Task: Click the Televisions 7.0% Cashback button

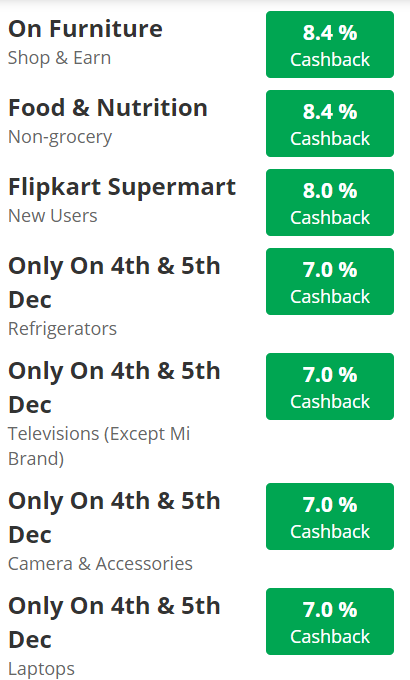Action: pyautogui.click(x=330, y=386)
